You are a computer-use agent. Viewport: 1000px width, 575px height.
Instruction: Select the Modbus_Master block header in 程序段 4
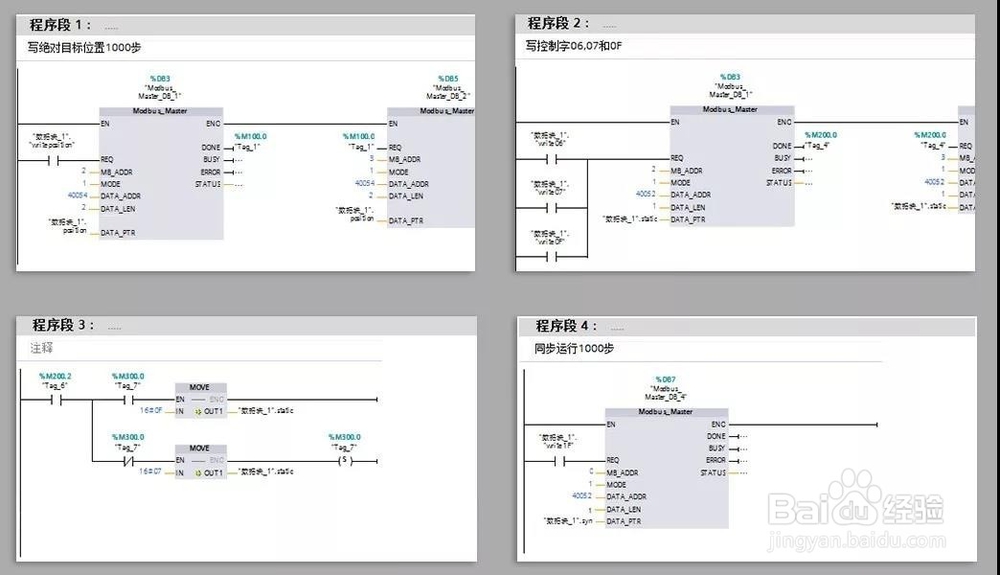pos(666,412)
